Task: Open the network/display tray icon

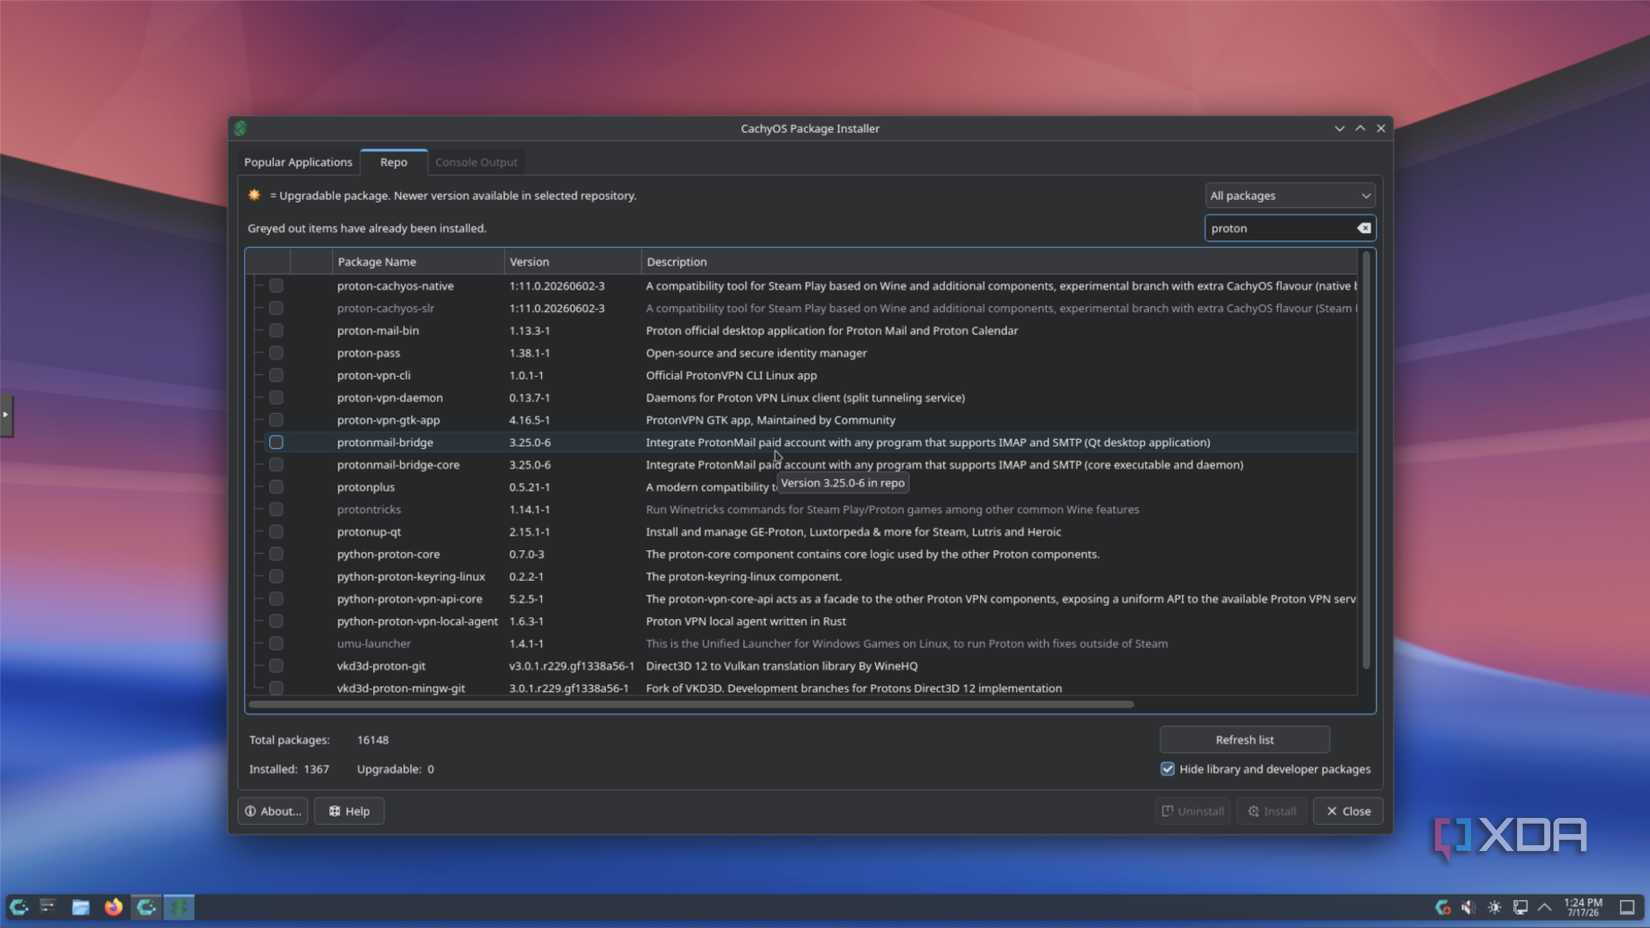Action: point(1520,907)
